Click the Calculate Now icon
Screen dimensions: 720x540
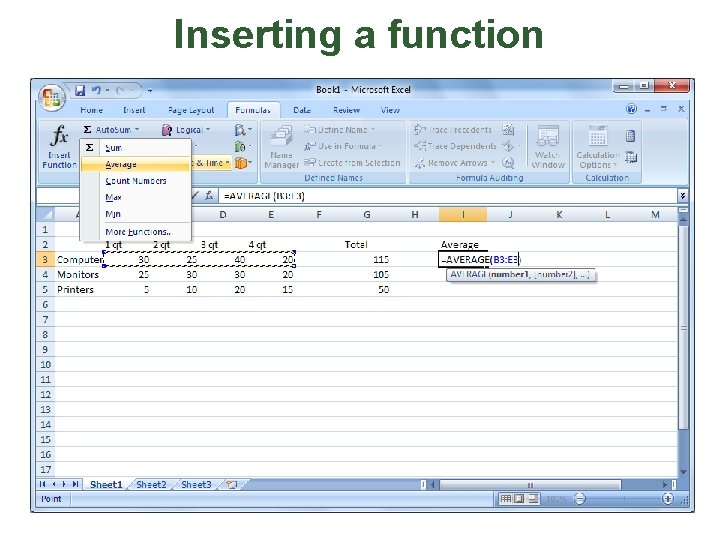coord(631,136)
